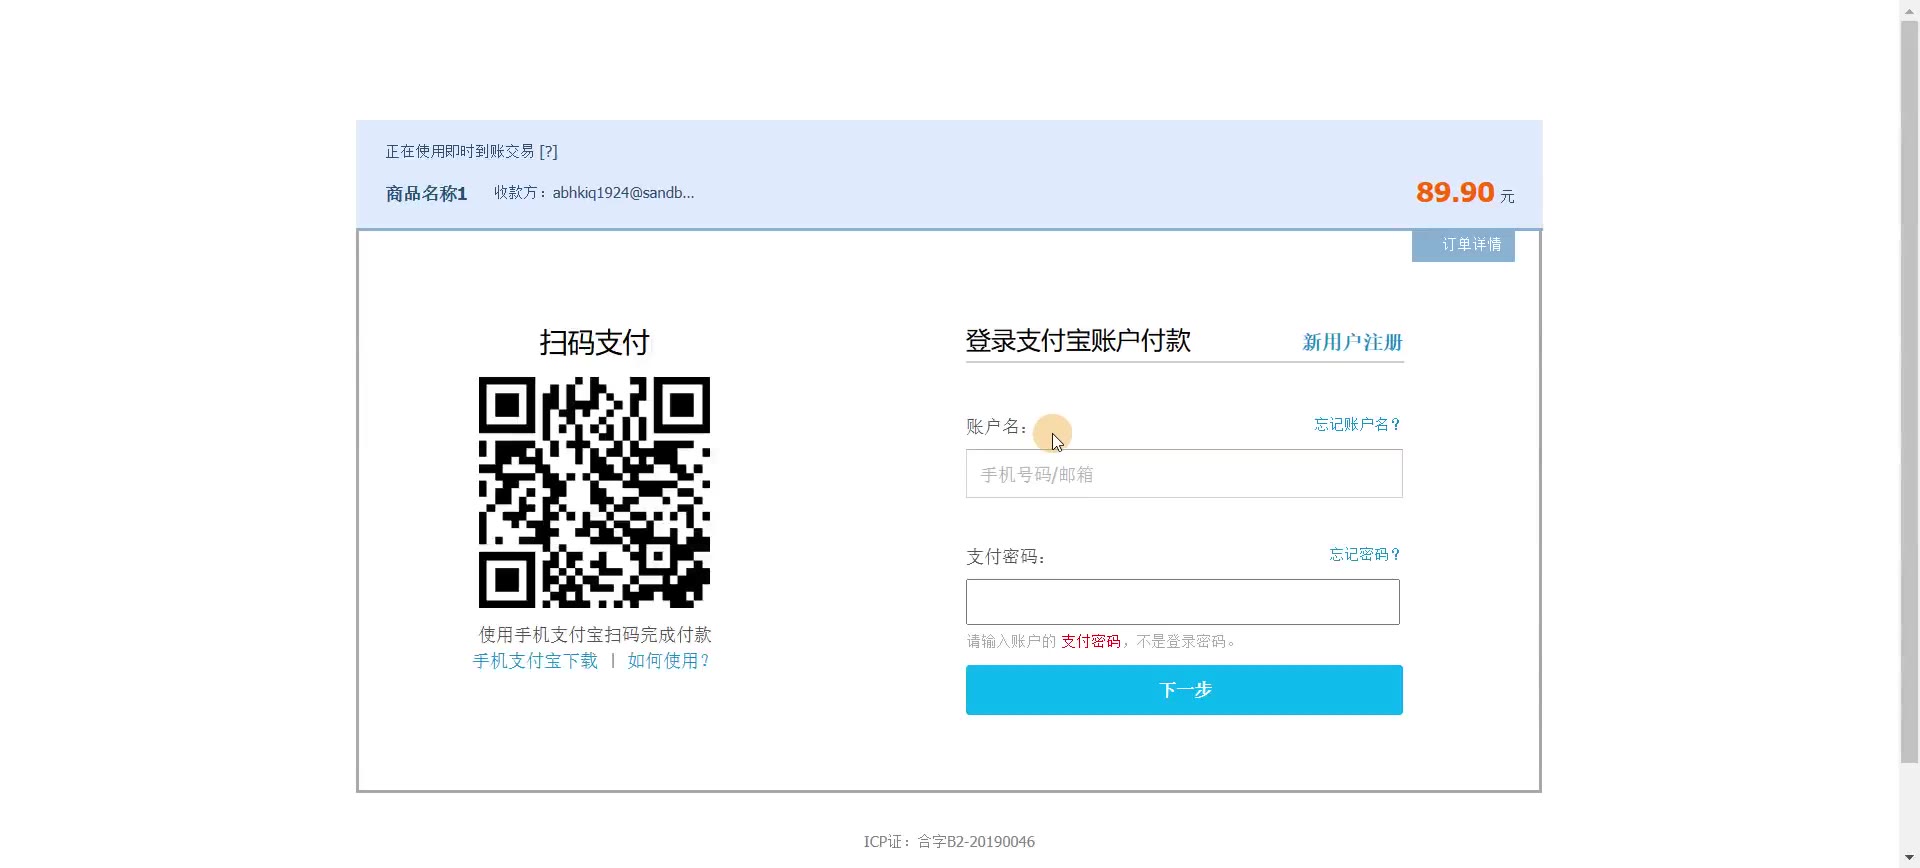Open the 如何使用？ how-to-use link

coord(669,661)
